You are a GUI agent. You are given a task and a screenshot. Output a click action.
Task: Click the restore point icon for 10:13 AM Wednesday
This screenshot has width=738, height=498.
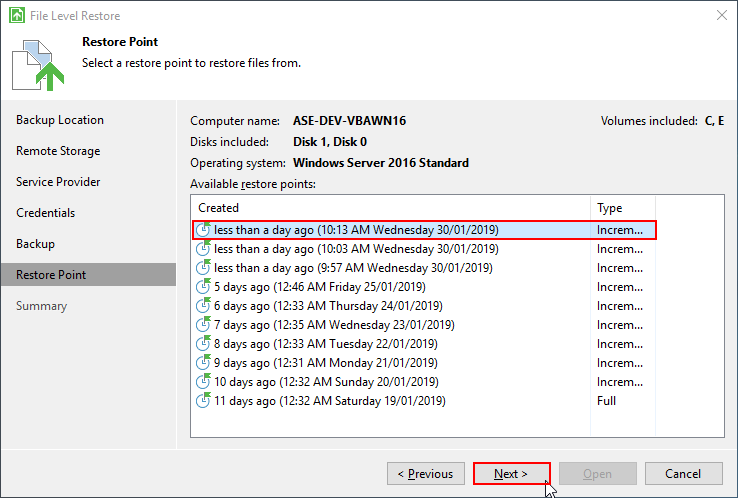click(x=204, y=230)
